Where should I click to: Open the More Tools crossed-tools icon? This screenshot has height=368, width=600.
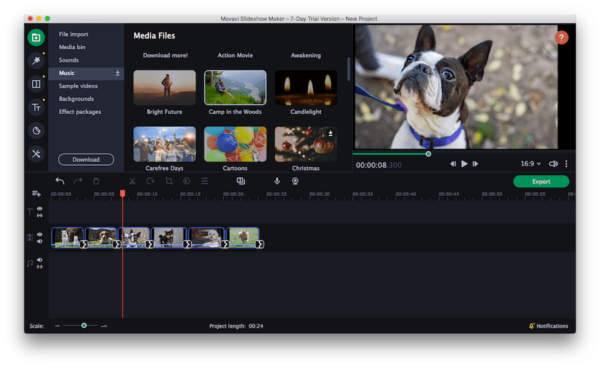36,154
